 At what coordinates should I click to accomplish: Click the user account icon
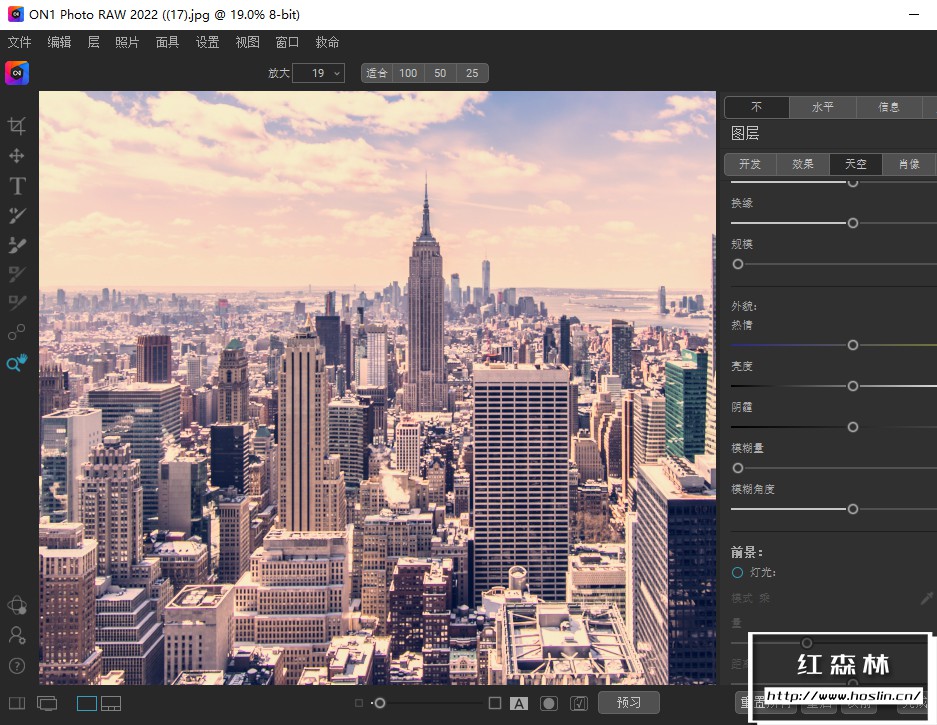[17, 635]
